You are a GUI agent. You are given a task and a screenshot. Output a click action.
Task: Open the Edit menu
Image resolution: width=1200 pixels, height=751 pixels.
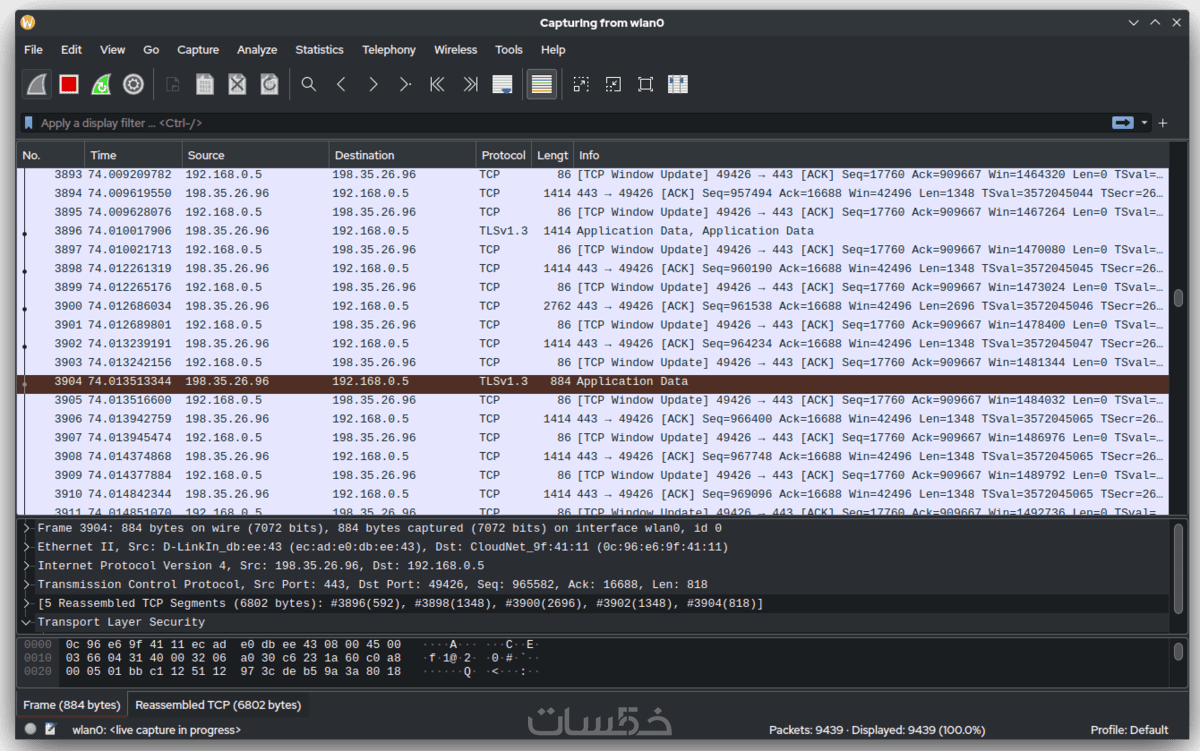pos(71,50)
